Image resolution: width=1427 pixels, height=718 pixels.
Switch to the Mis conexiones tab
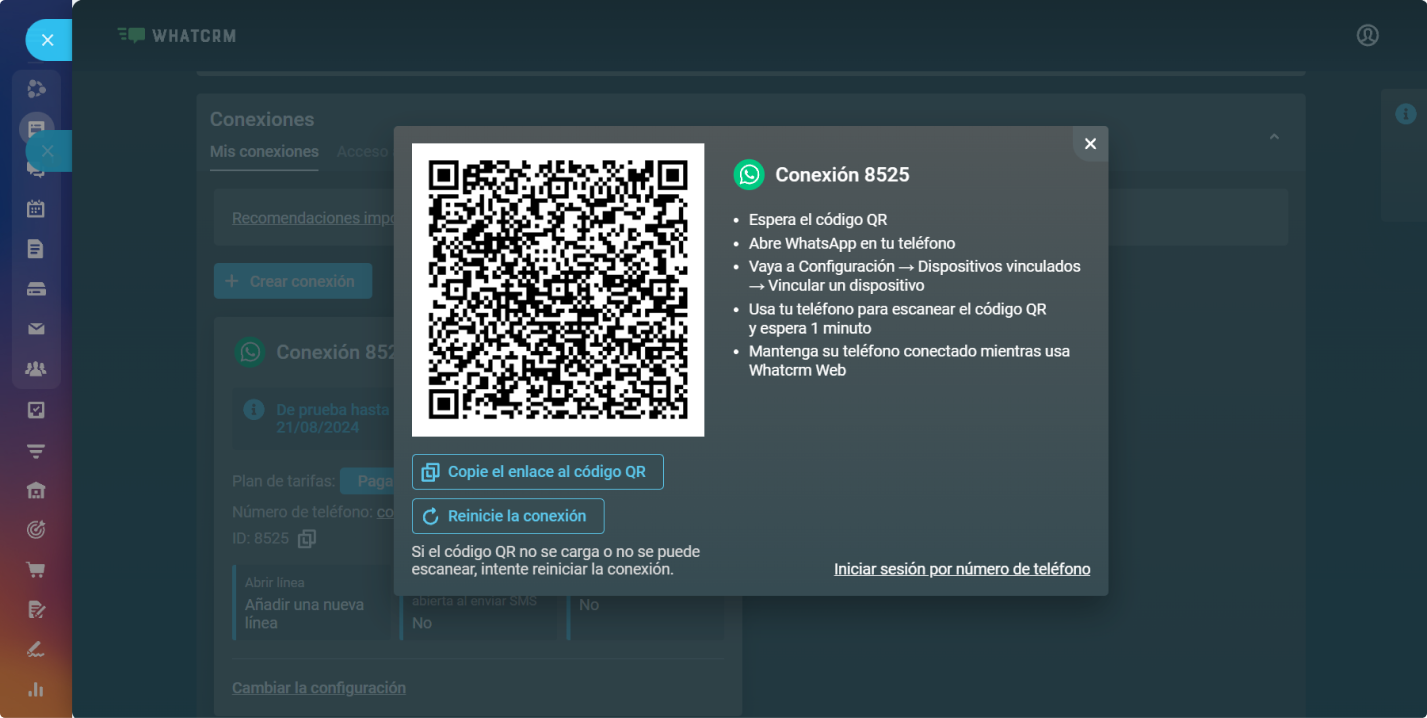pyautogui.click(x=264, y=152)
